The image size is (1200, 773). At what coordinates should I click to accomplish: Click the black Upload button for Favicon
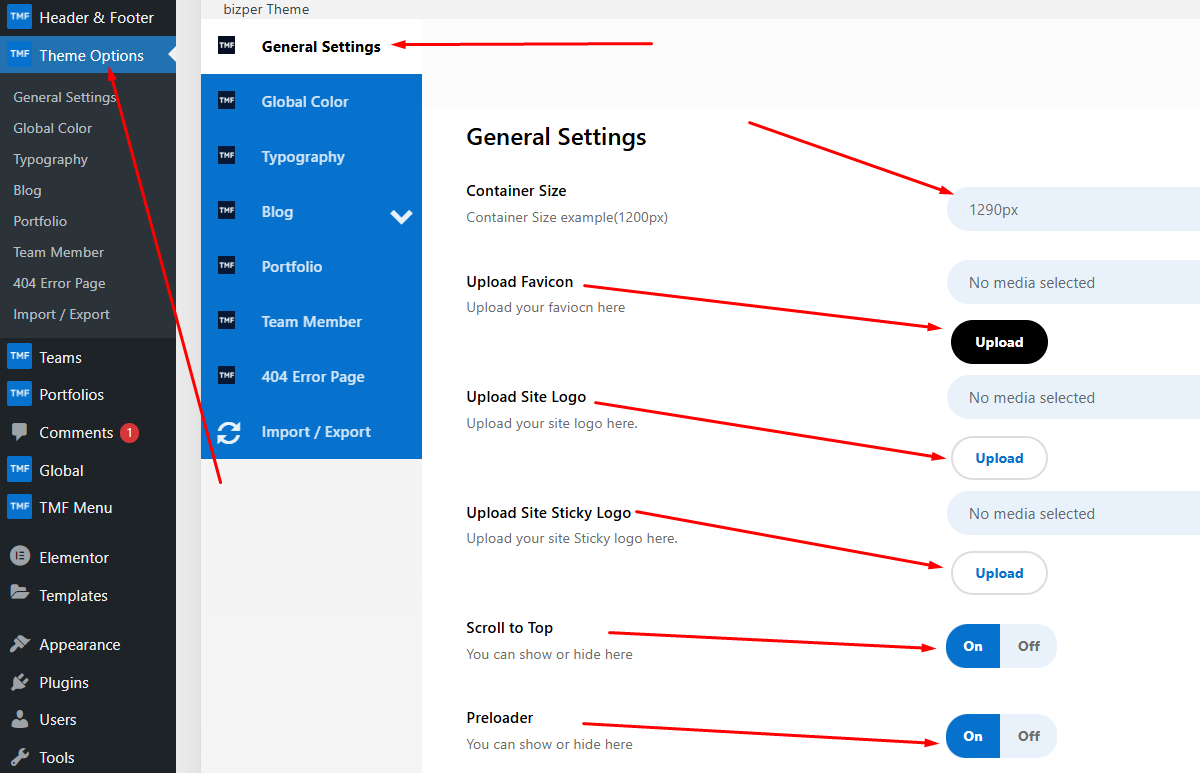click(999, 342)
